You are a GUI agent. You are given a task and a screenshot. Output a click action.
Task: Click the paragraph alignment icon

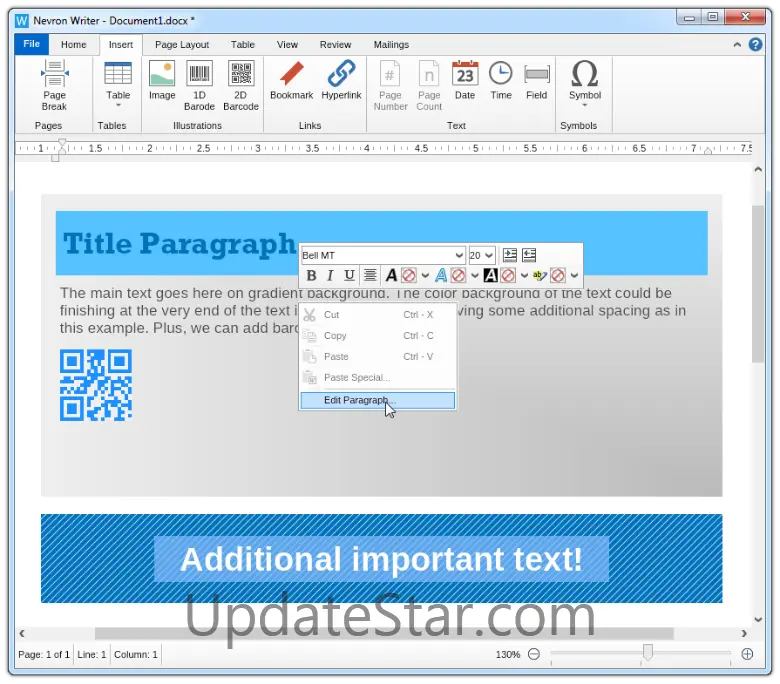[x=370, y=275]
